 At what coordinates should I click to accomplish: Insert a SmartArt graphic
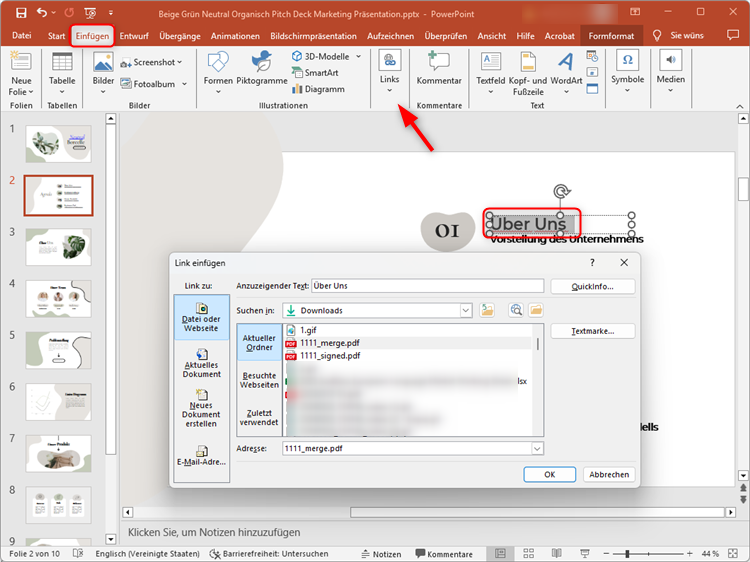[x=315, y=73]
